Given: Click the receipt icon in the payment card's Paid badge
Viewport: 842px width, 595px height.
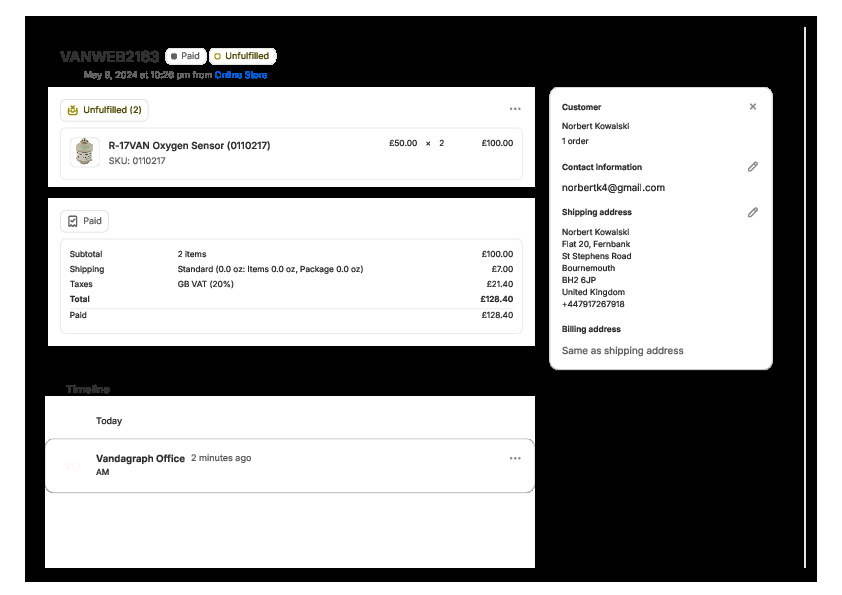Looking at the screenshot, I should click(72, 221).
